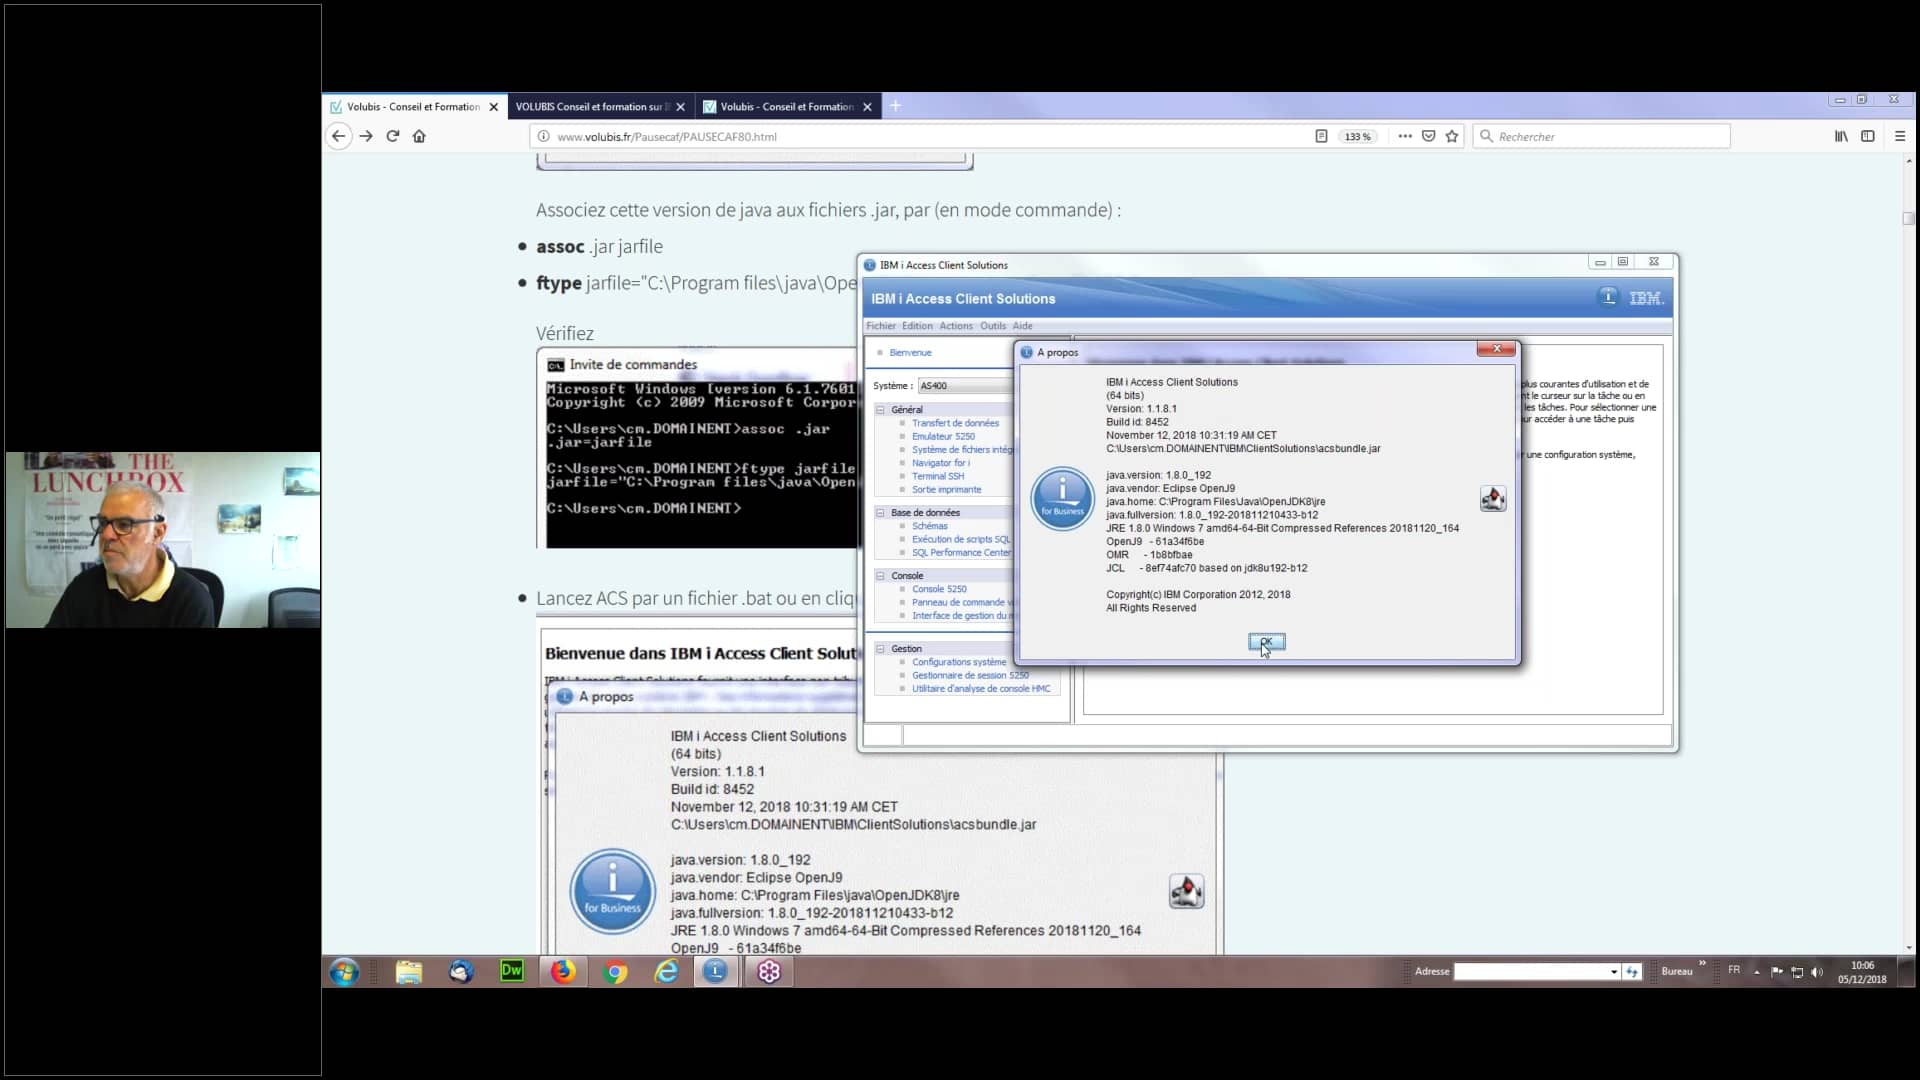Open the purple flower app in taskbar
Viewport: 1920px width, 1080px height.
tap(768, 971)
